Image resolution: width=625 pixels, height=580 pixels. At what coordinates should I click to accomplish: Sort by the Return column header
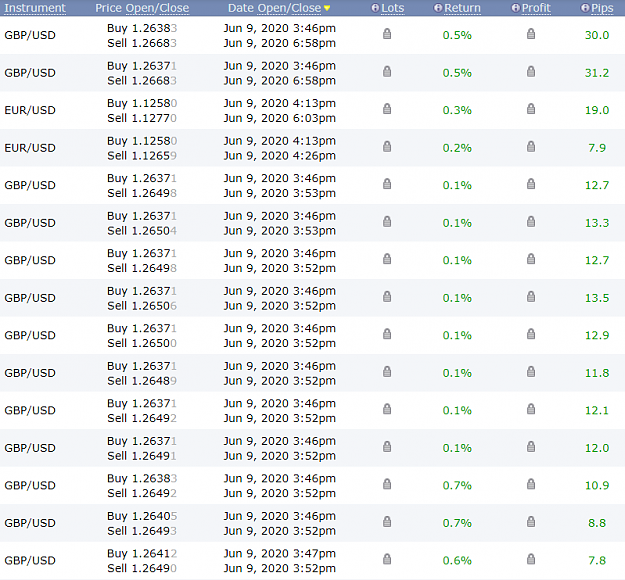[462, 8]
